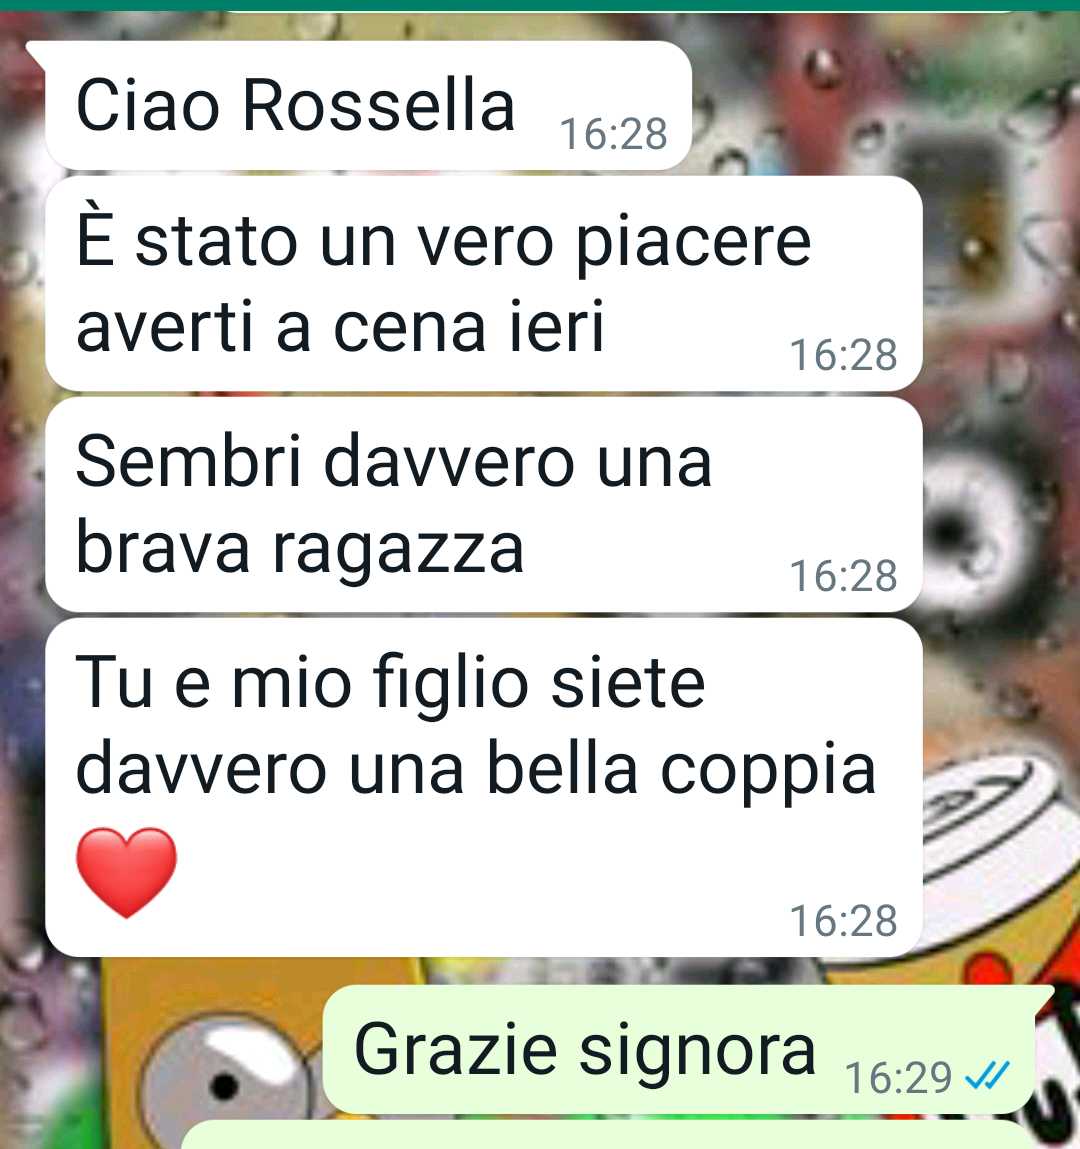
Task: Click the 16:28 timestamp below the heart emoji
Action: point(843,920)
